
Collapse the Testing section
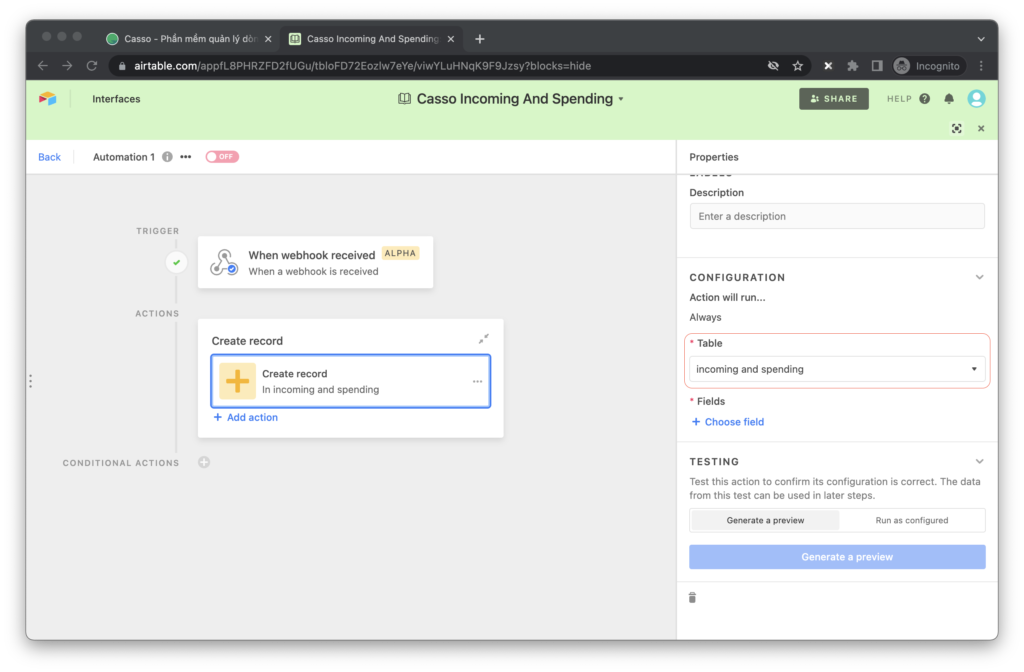coord(980,461)
